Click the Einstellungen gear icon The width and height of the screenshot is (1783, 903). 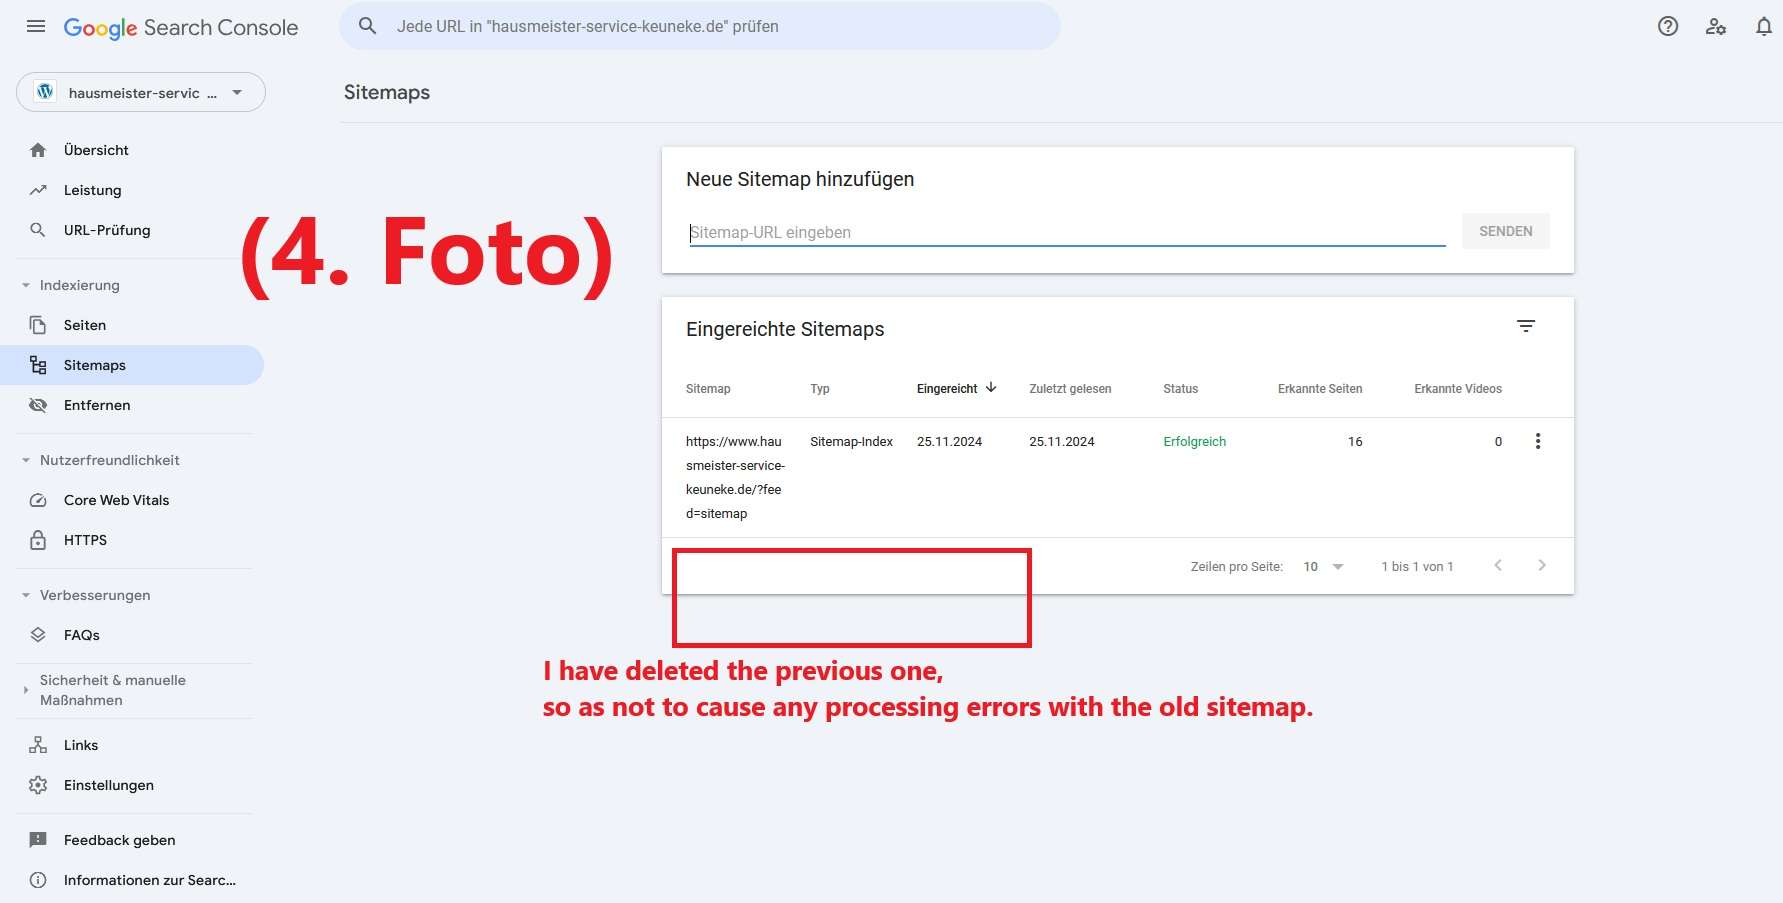[x=38, y=785]
